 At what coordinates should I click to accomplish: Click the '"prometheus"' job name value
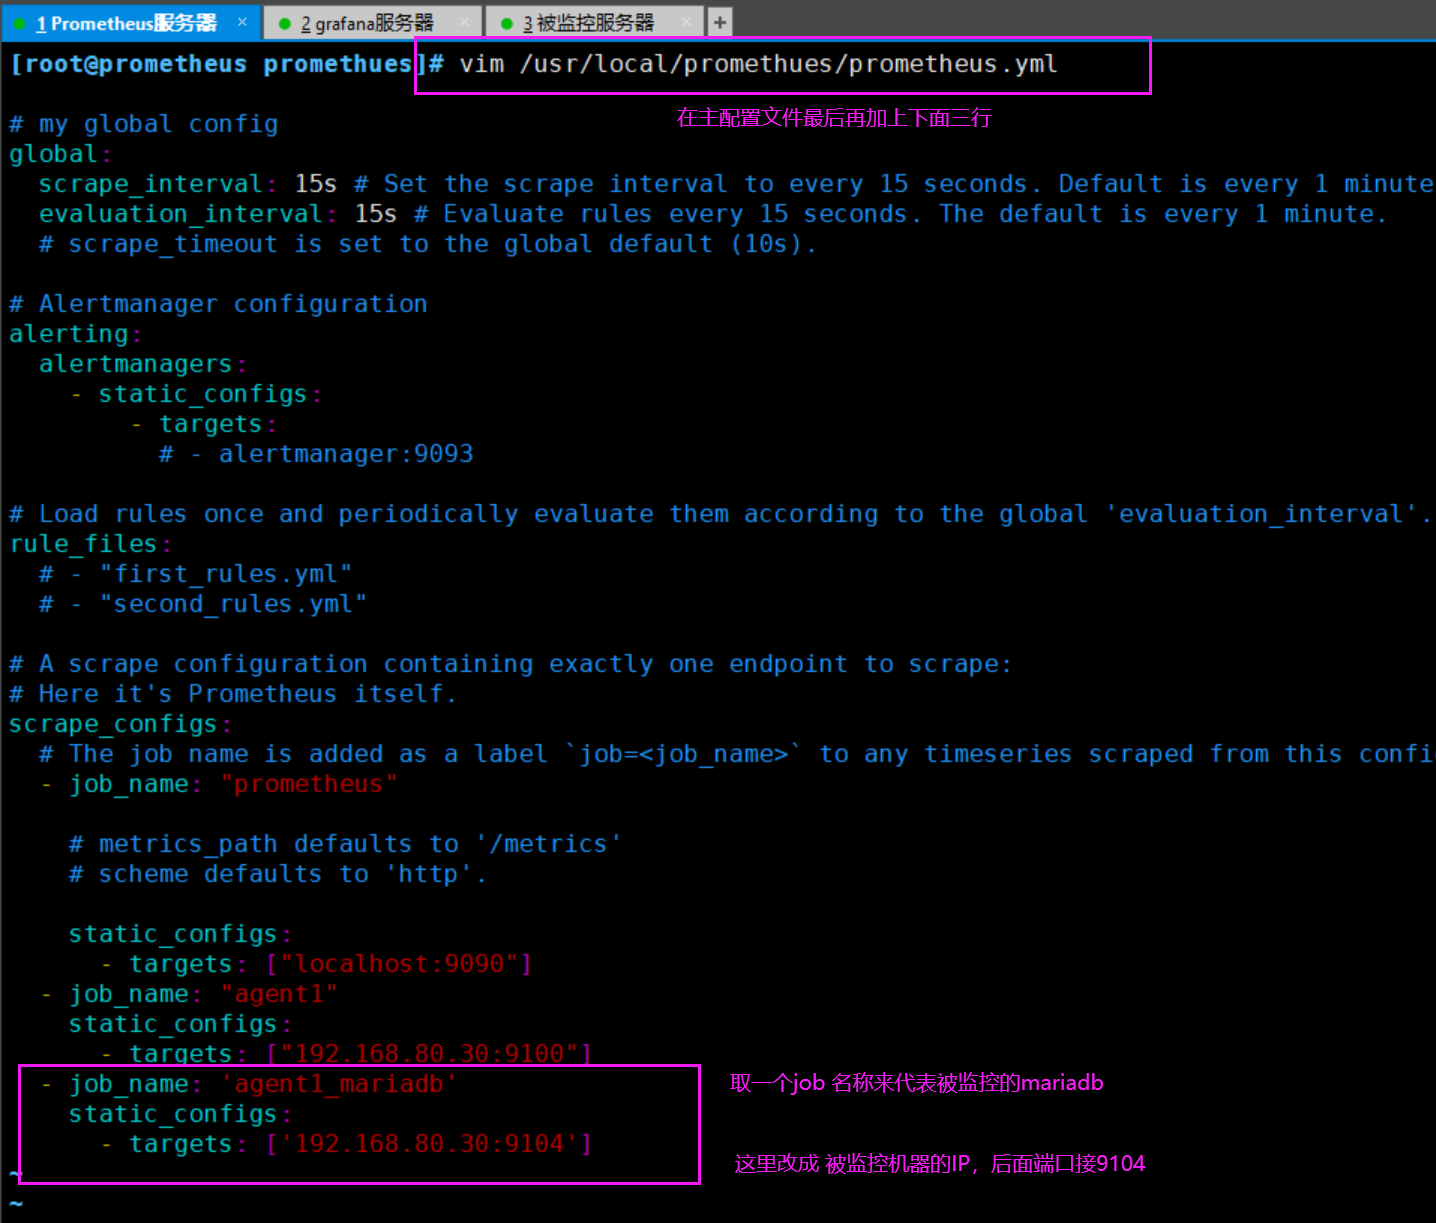[x=308, y=784]
